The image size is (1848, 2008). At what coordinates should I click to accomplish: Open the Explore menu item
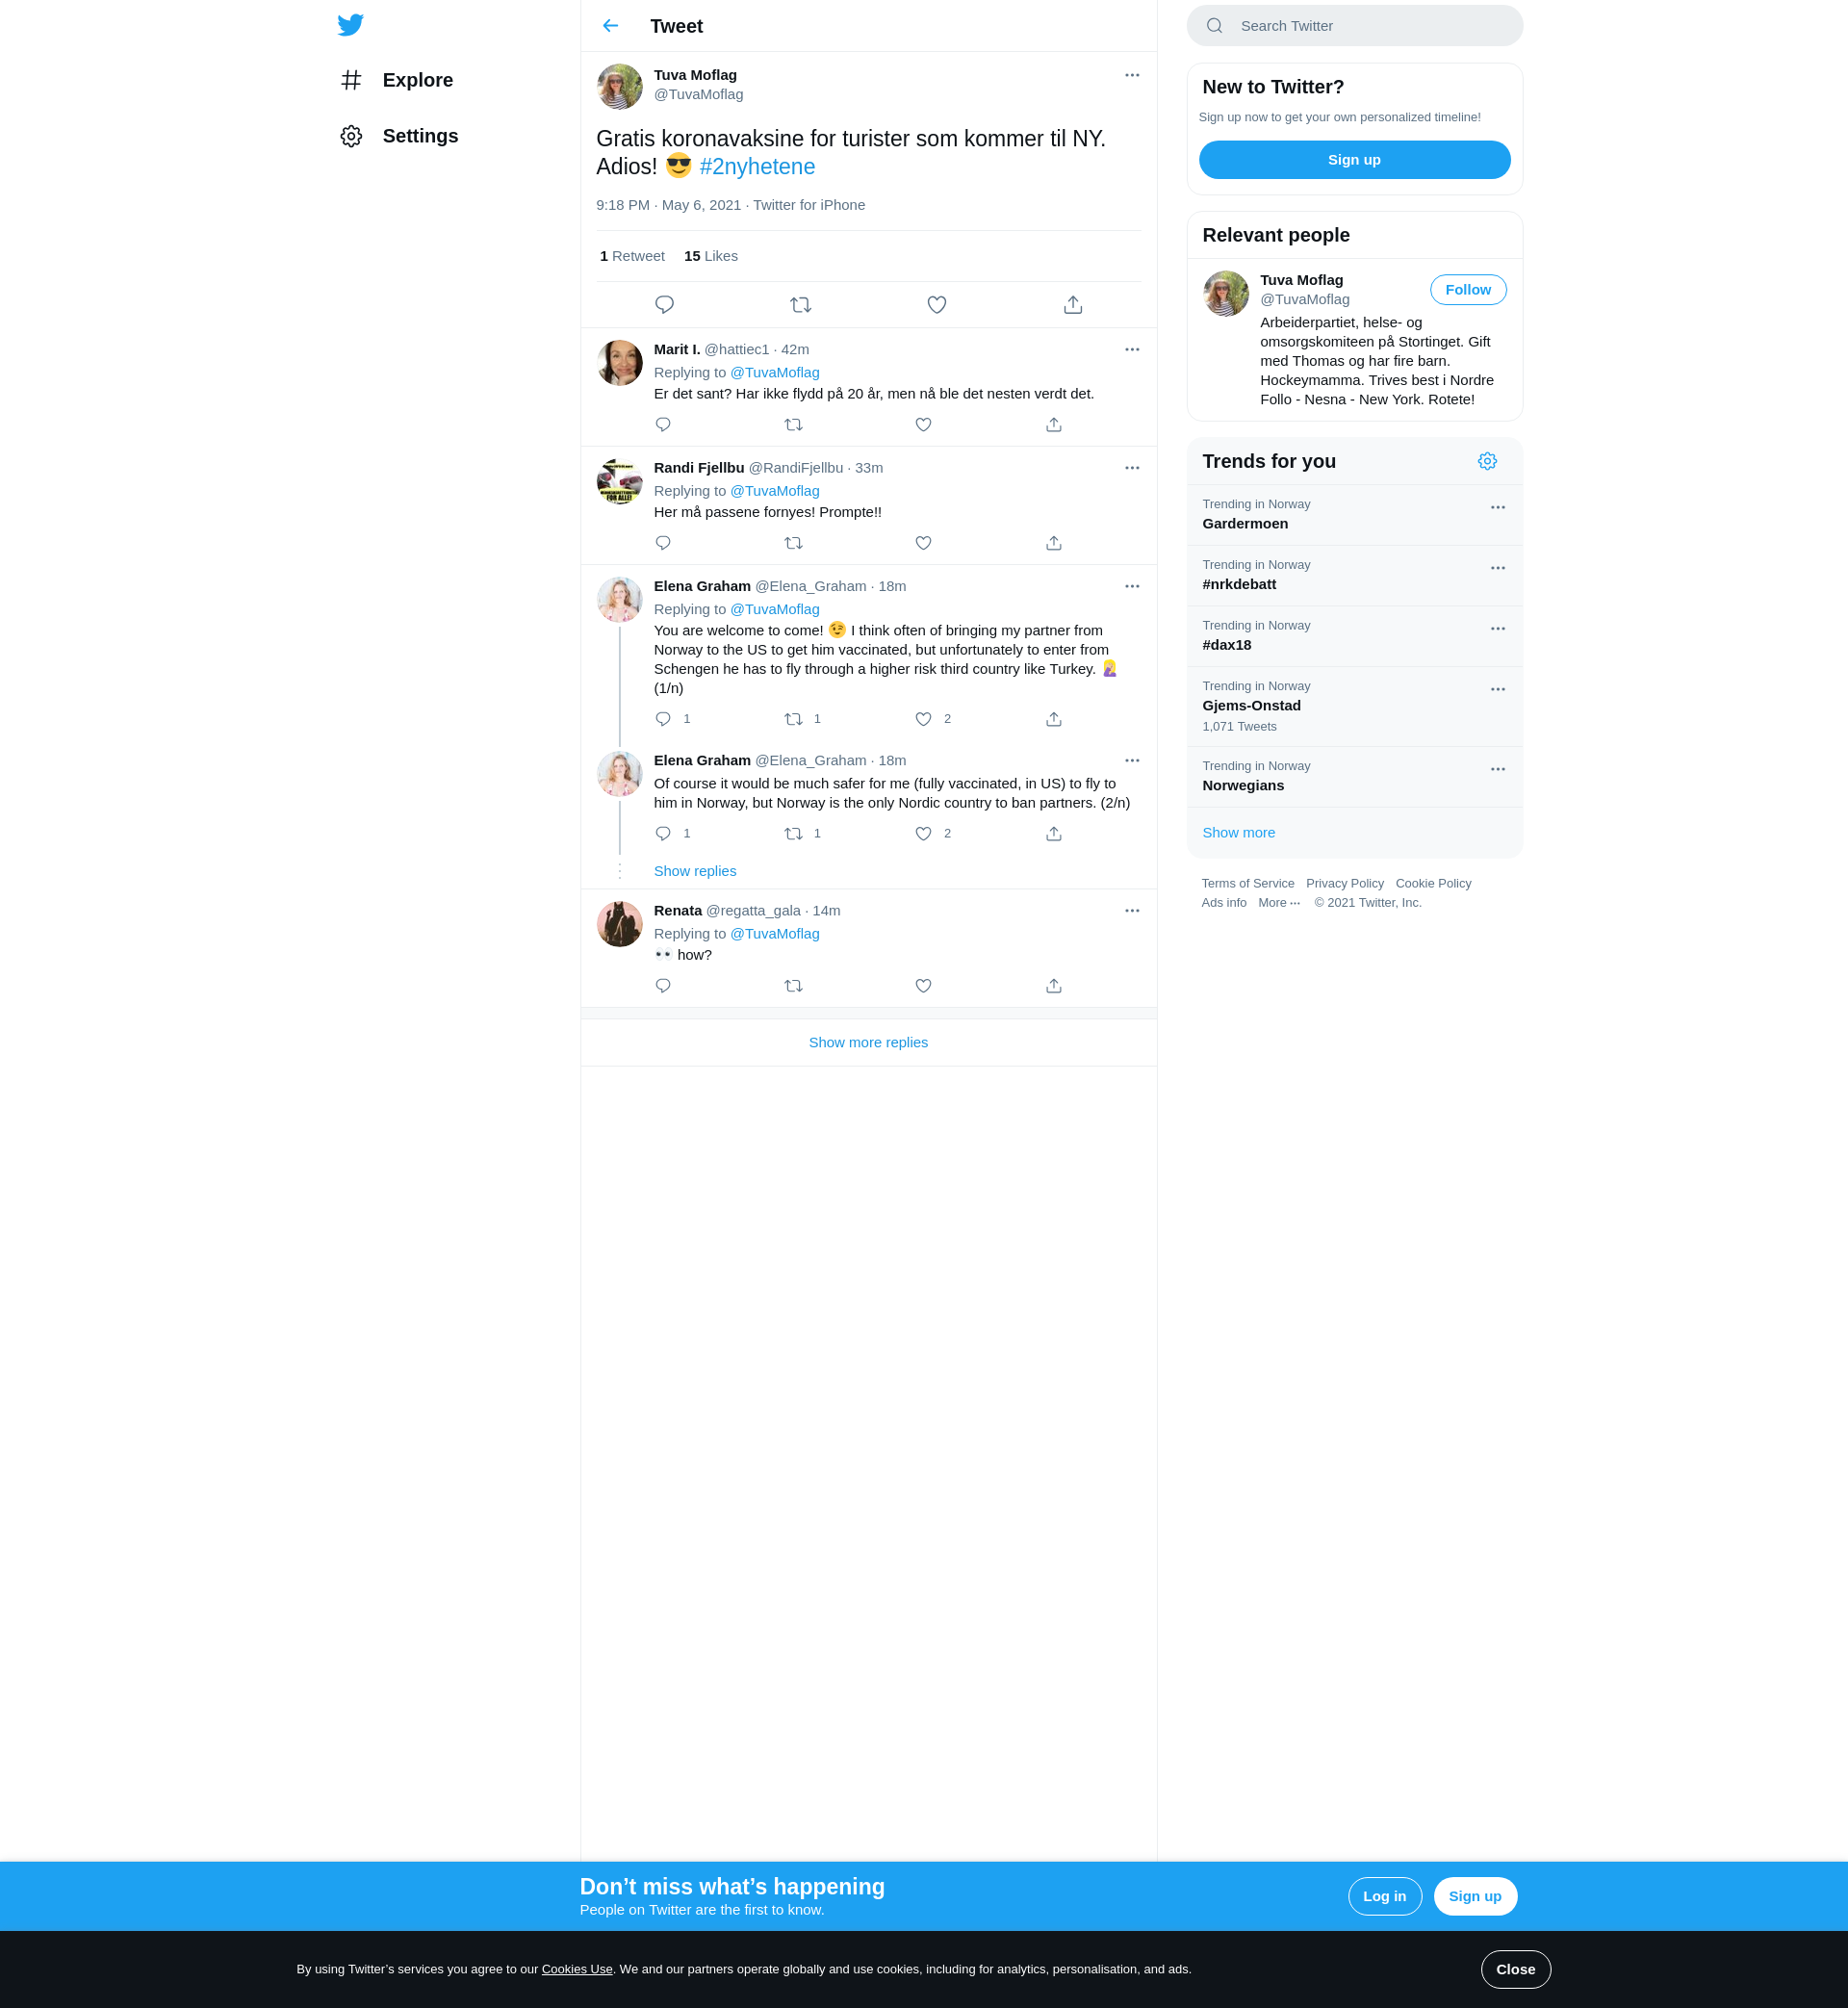(417, 80)
